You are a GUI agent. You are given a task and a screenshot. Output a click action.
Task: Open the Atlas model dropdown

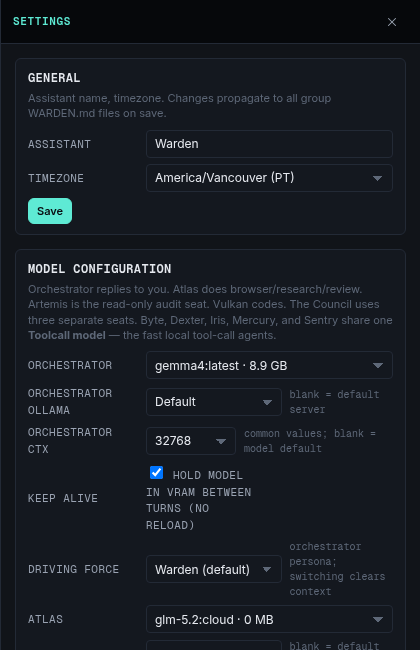pyautogui.click(x=269, y=619)
